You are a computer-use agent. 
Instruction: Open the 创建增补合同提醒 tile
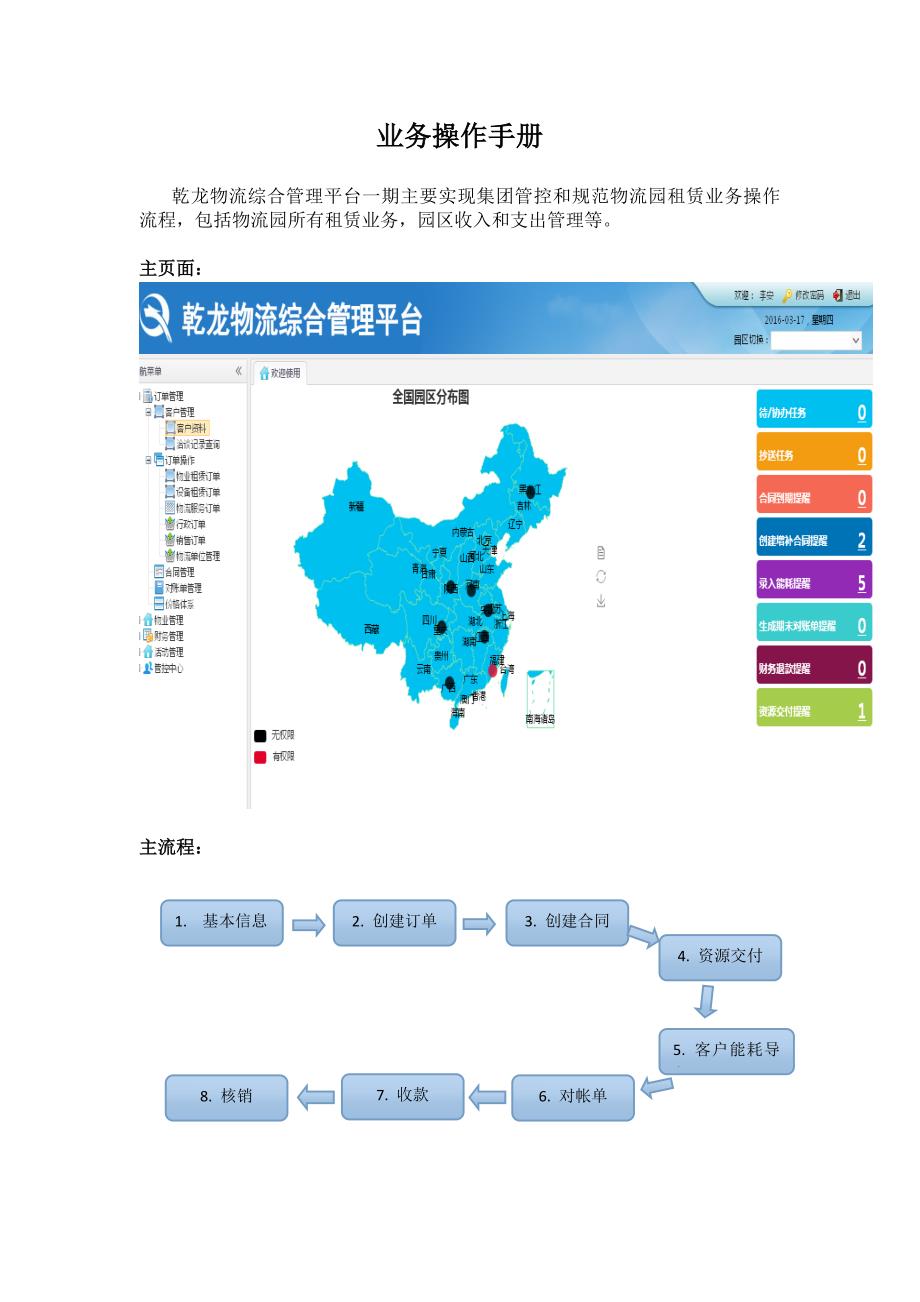[814, 537]
